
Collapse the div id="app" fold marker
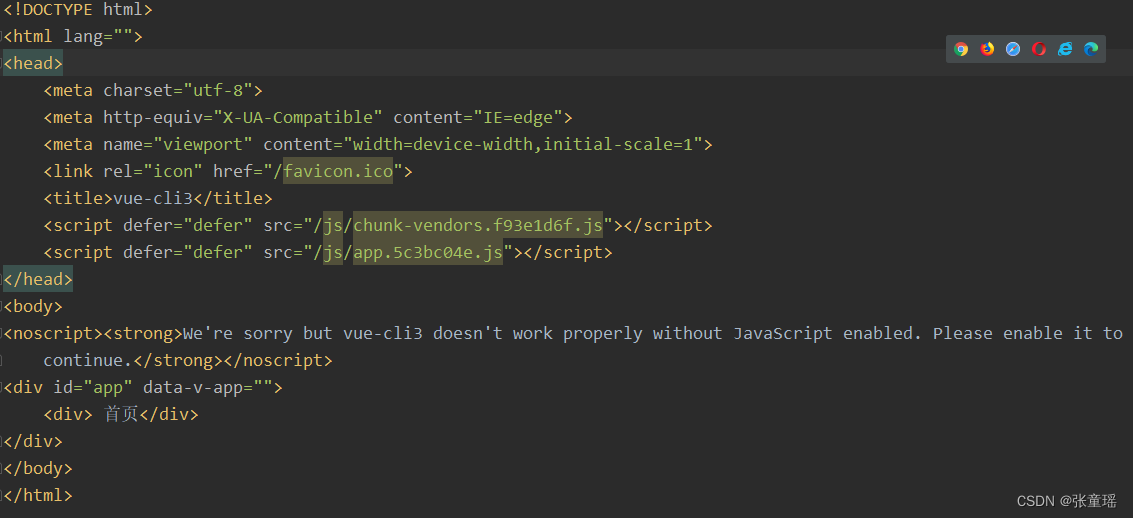pyautogui.click(x=2, y=388)
